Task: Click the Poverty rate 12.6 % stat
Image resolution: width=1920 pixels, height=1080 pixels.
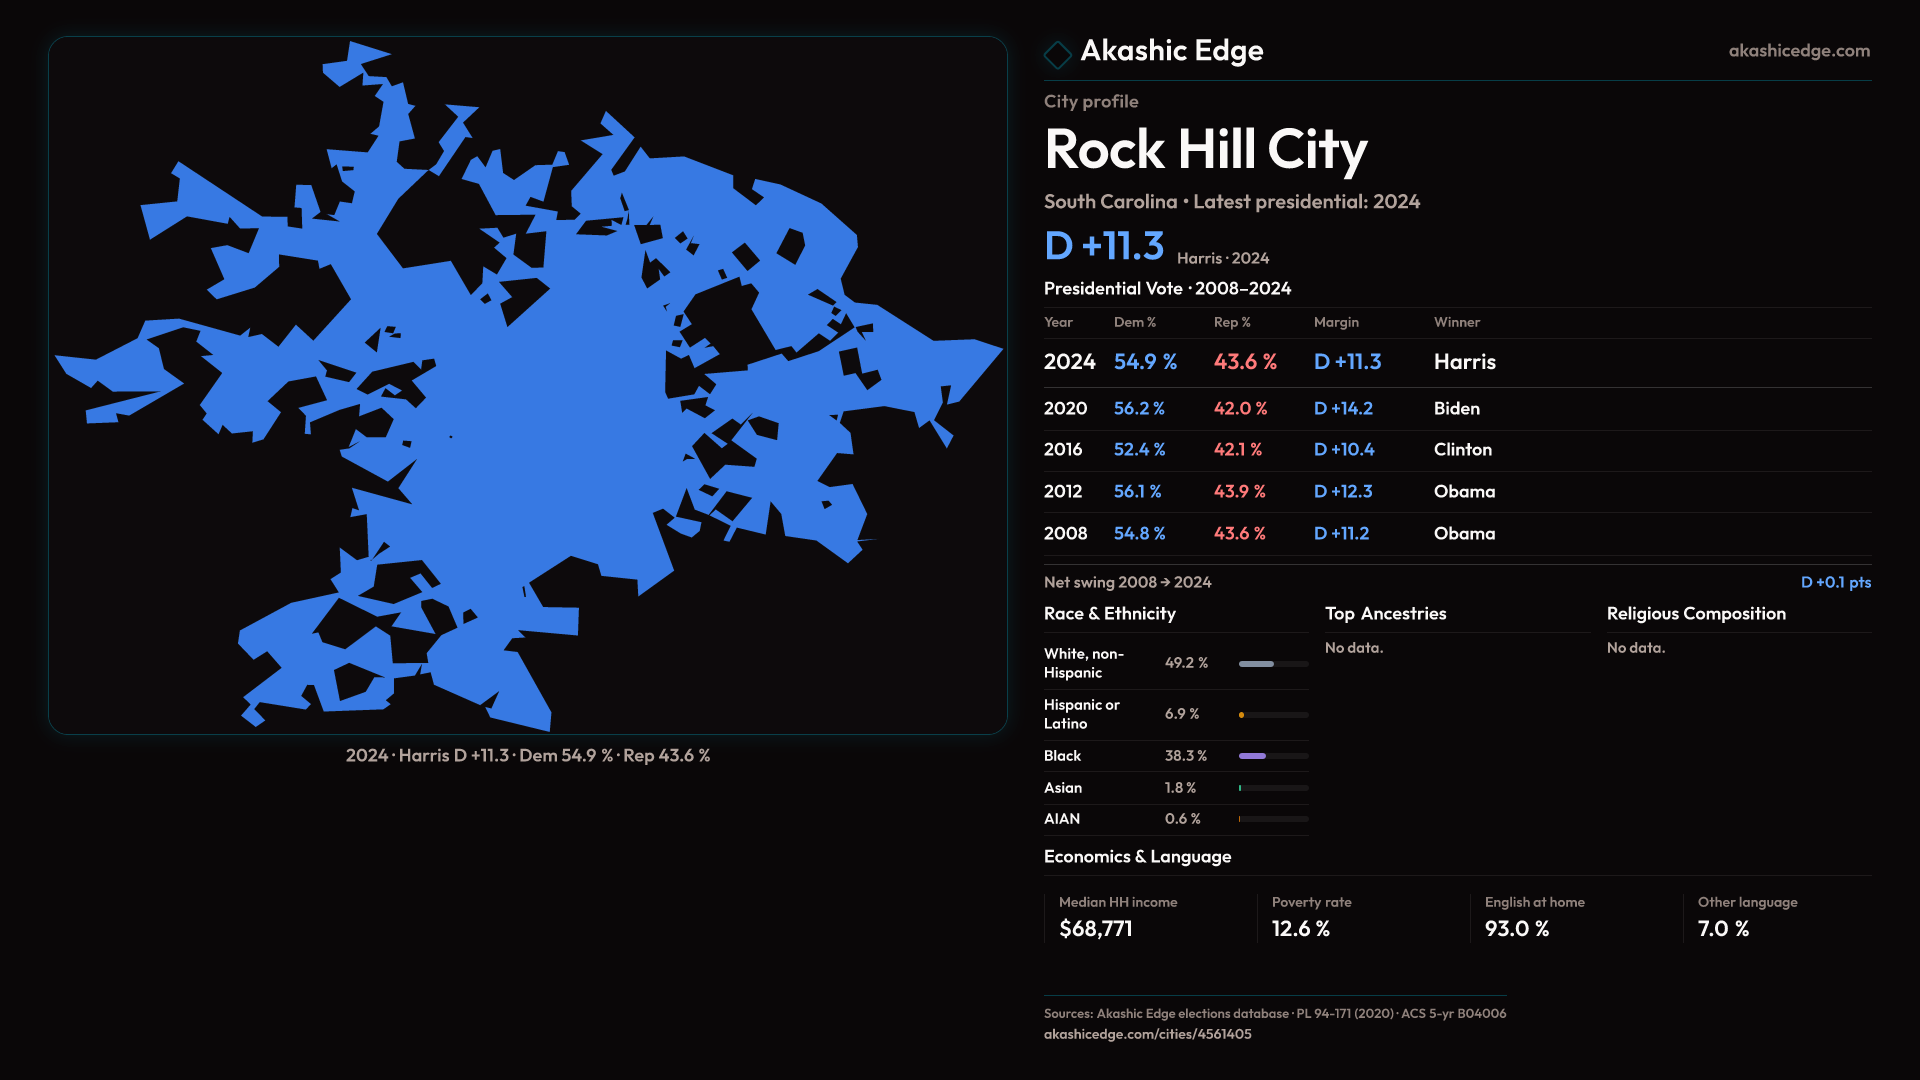Action: click(x=1300, y=929)
